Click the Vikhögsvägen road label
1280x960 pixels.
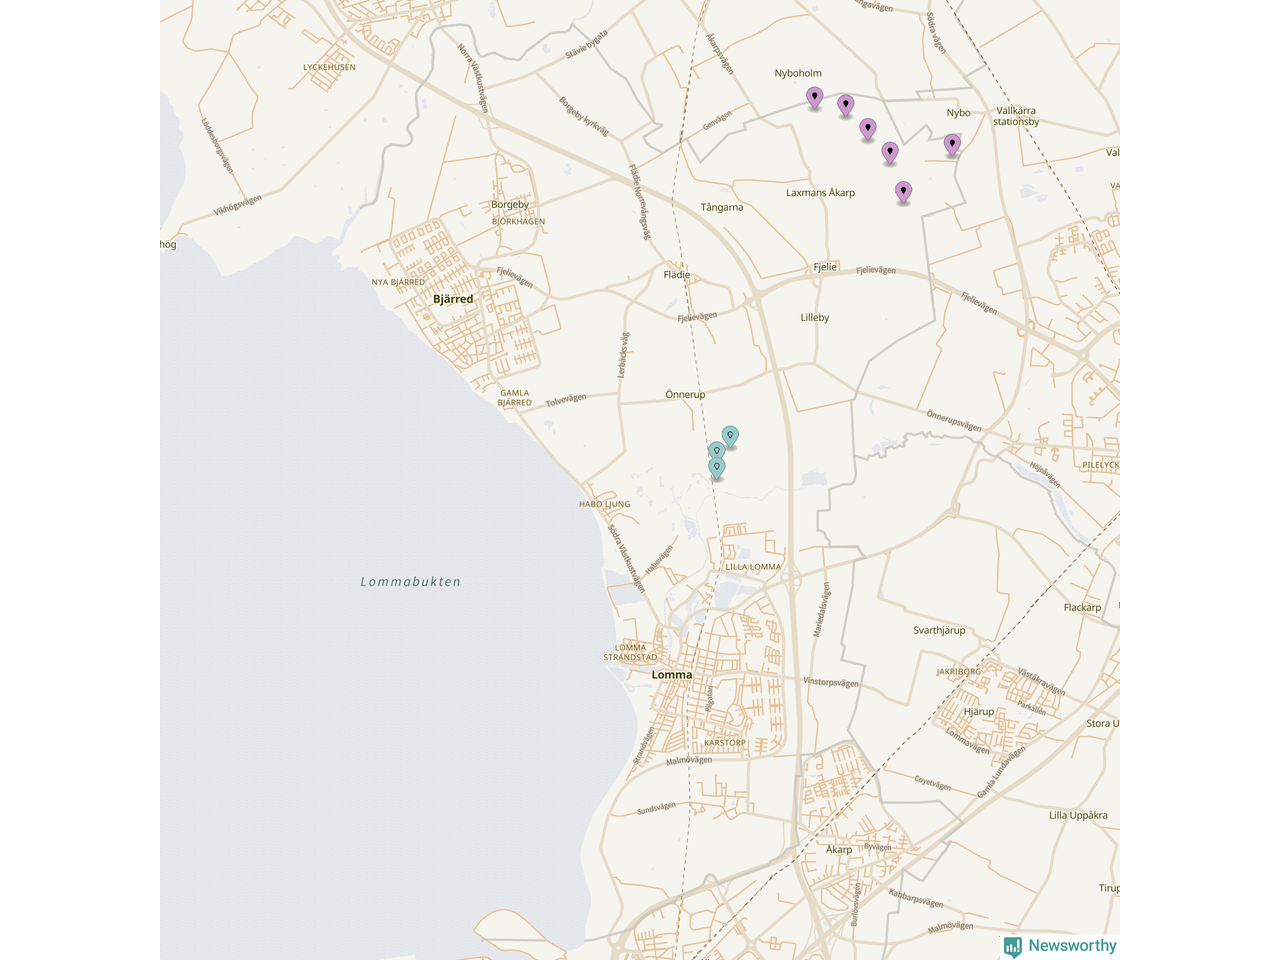[237, 206]
